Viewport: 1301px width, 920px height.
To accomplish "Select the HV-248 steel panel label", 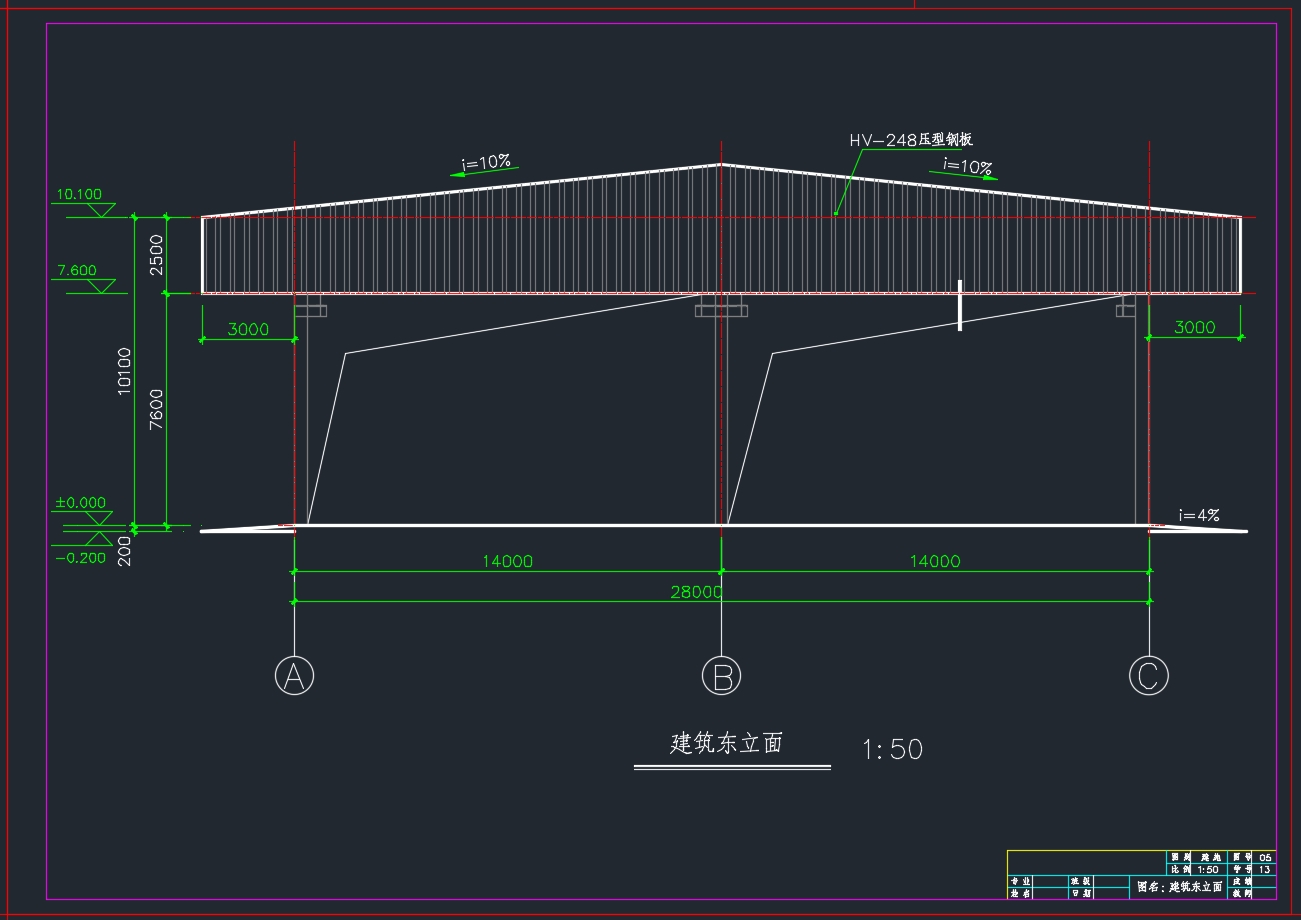I will click(910, 140).
